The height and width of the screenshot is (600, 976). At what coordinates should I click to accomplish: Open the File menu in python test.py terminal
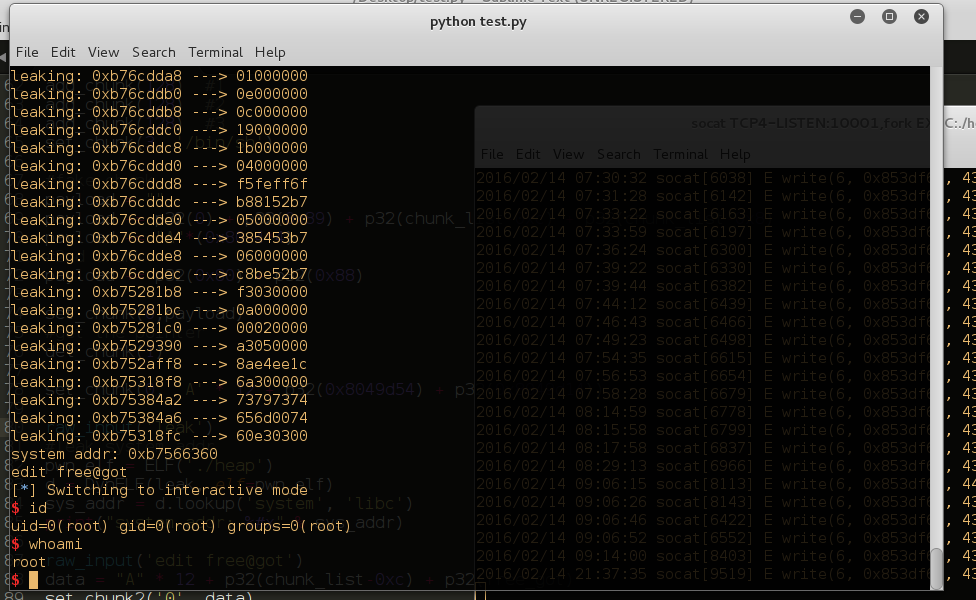tap(27, 52)
